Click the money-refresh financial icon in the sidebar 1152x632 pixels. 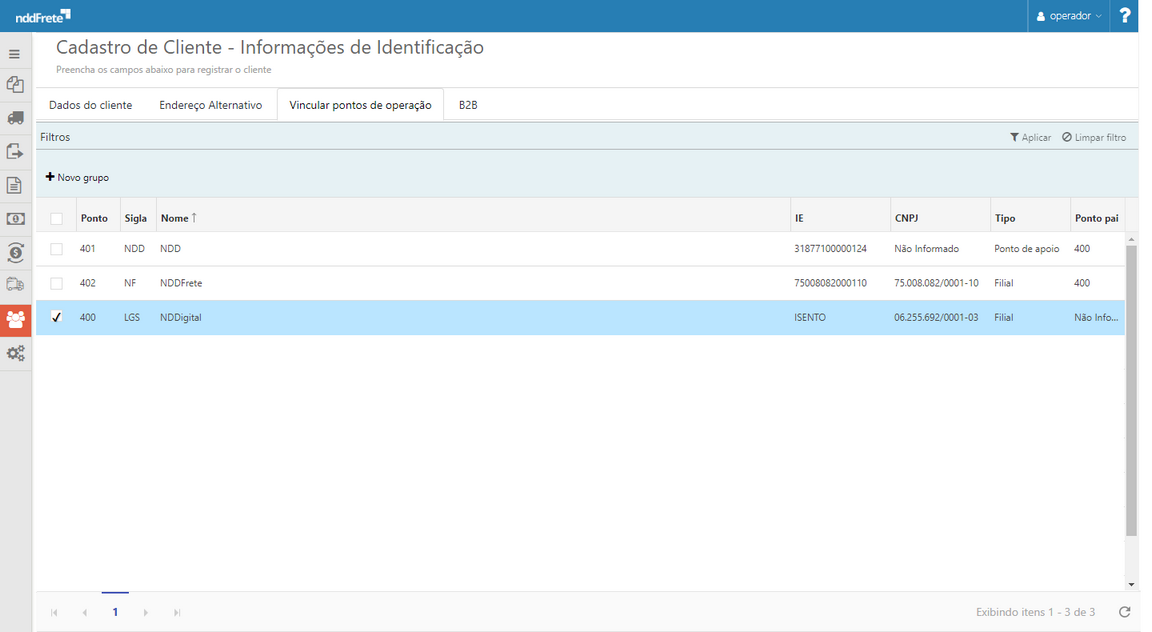(x=15, y=253)
